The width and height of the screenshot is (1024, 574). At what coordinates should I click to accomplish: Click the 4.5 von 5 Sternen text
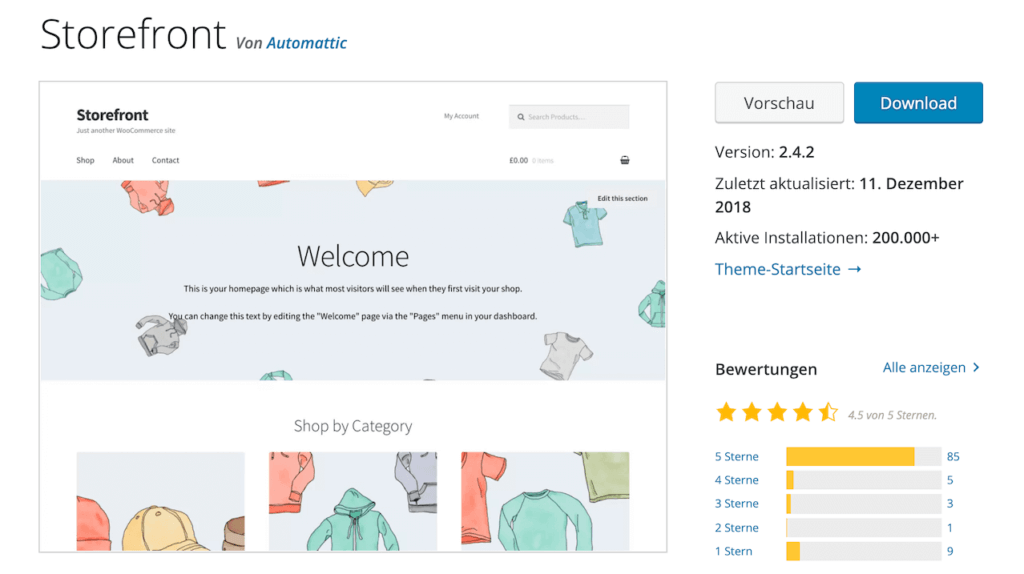(x=892, y=415)
